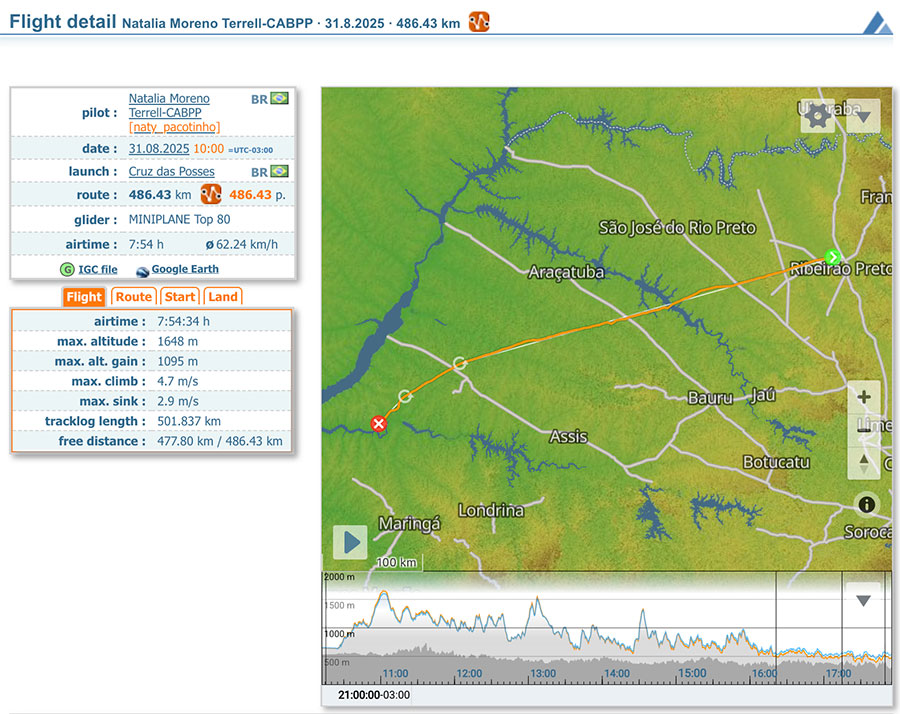Expand the map layers dropdown arrow

(x=863, y=116)
